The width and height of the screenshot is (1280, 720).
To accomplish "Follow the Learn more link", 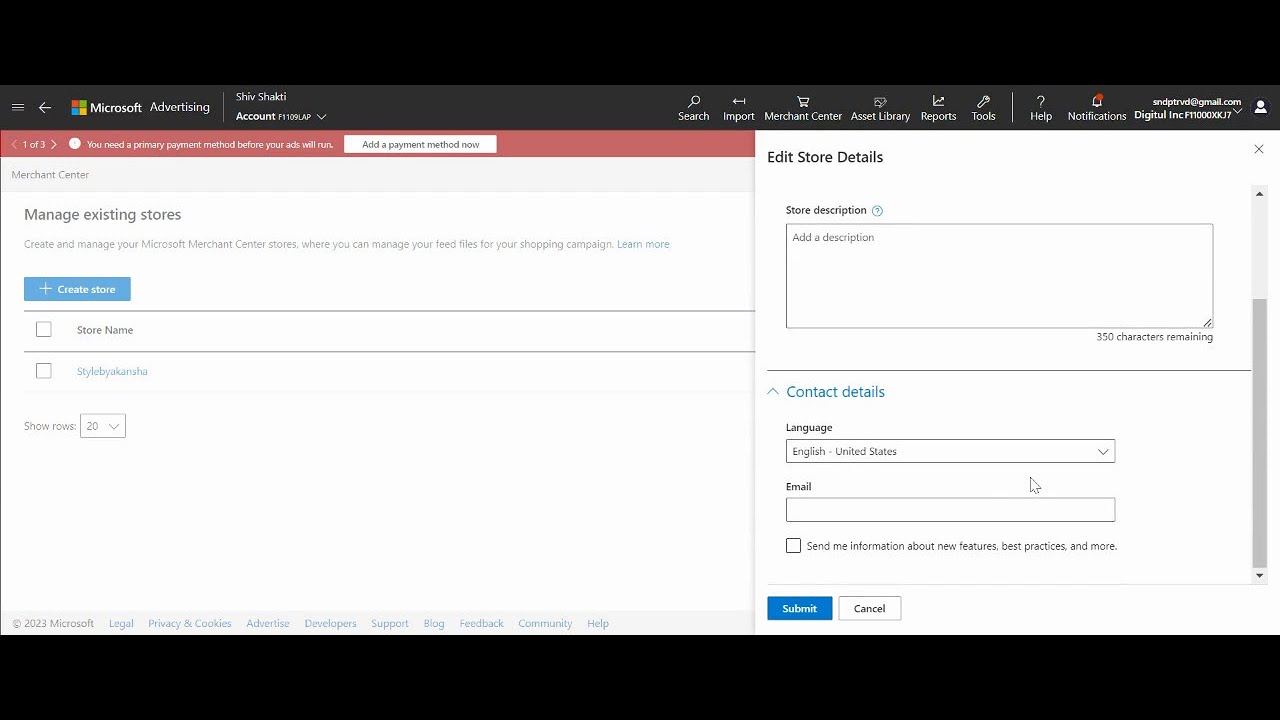I will (x=643, y=244).
